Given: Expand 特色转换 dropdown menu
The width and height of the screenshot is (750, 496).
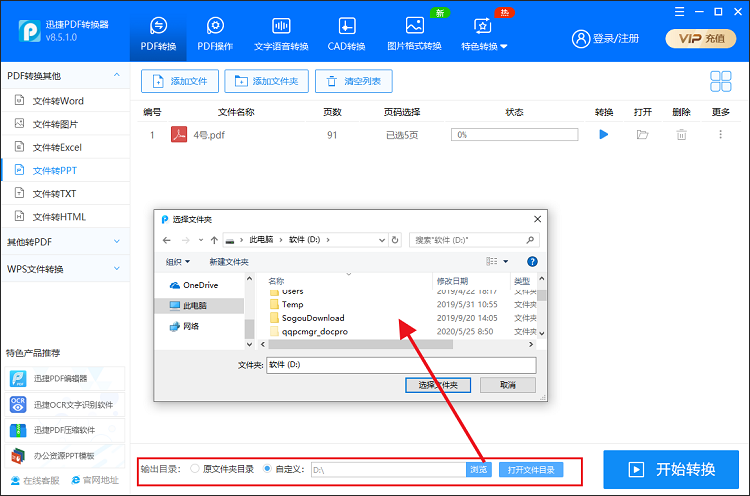Looking at the screenshot, I should (x=484, y=34).
